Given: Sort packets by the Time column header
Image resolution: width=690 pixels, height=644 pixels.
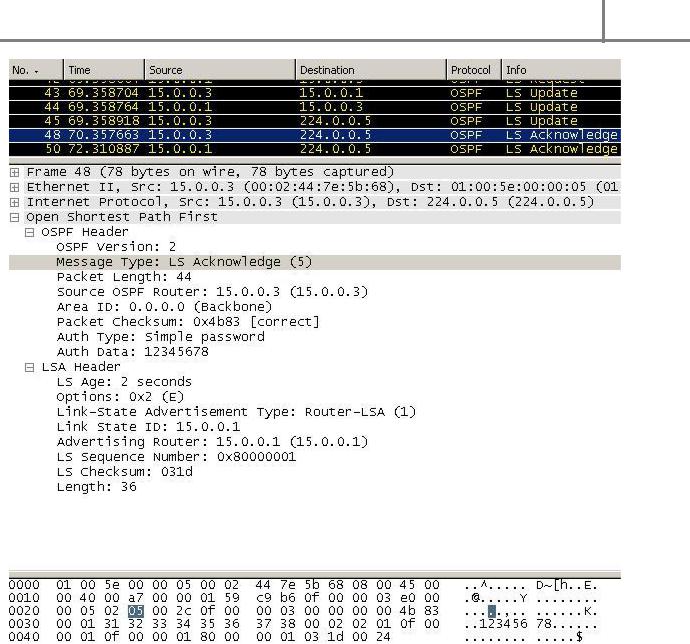Looking at the screenshot, I should click(x=104, y=70).
